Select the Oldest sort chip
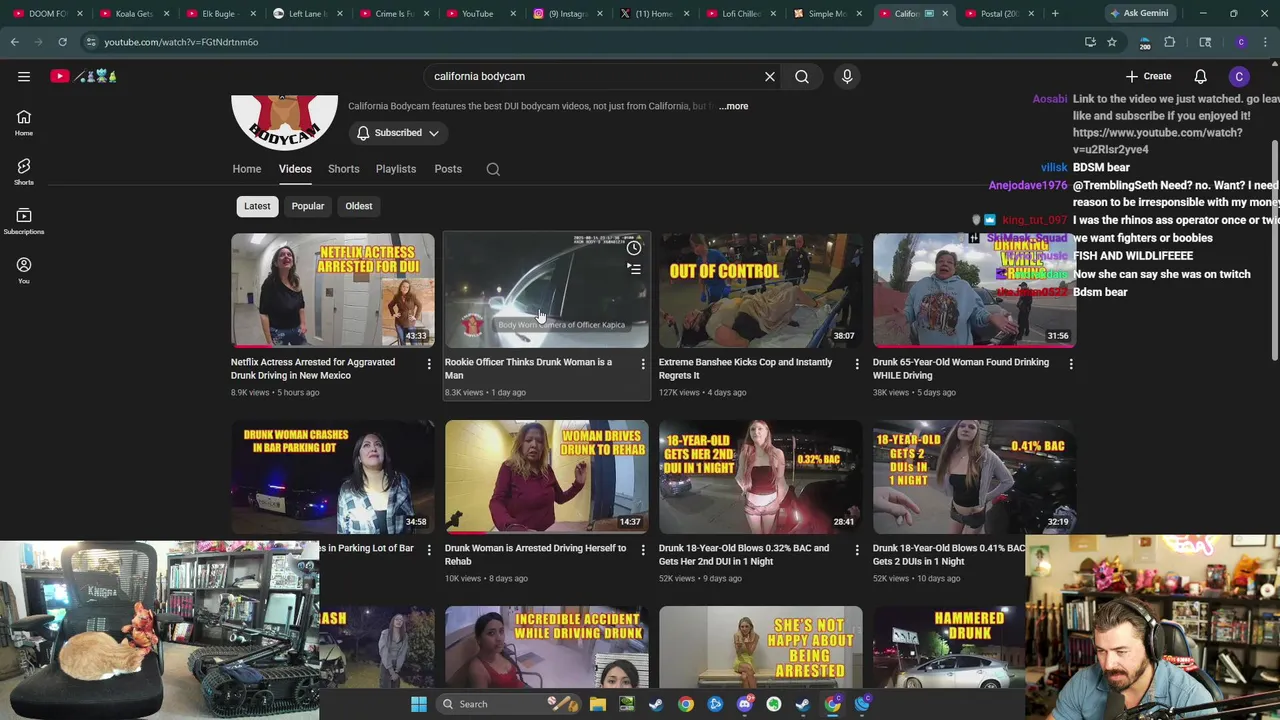The width and height of the screenshot is (1280, 720). pyautogui.click(x=359, y=206)
